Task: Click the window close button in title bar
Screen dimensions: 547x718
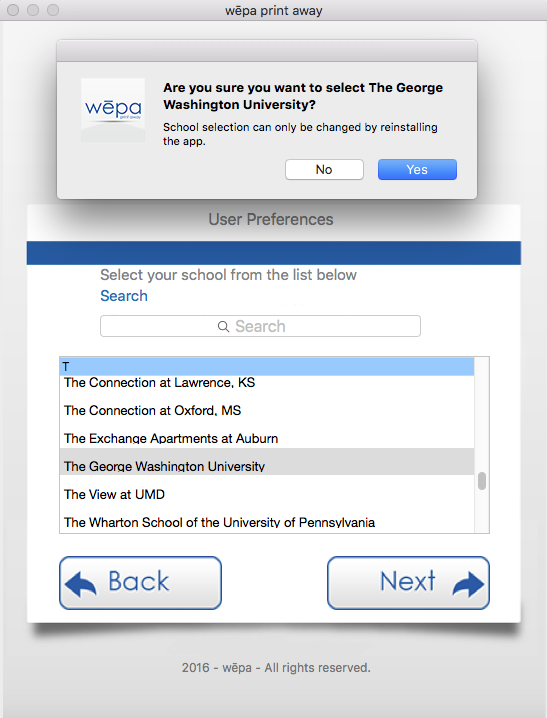Action: click(13, 10)
